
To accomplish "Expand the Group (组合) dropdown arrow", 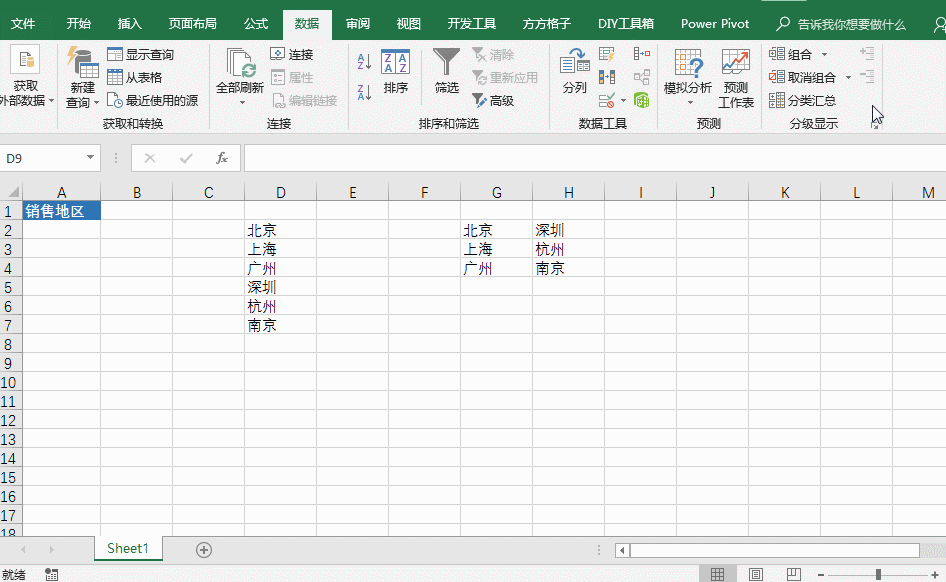I will (x=824, y=54).
